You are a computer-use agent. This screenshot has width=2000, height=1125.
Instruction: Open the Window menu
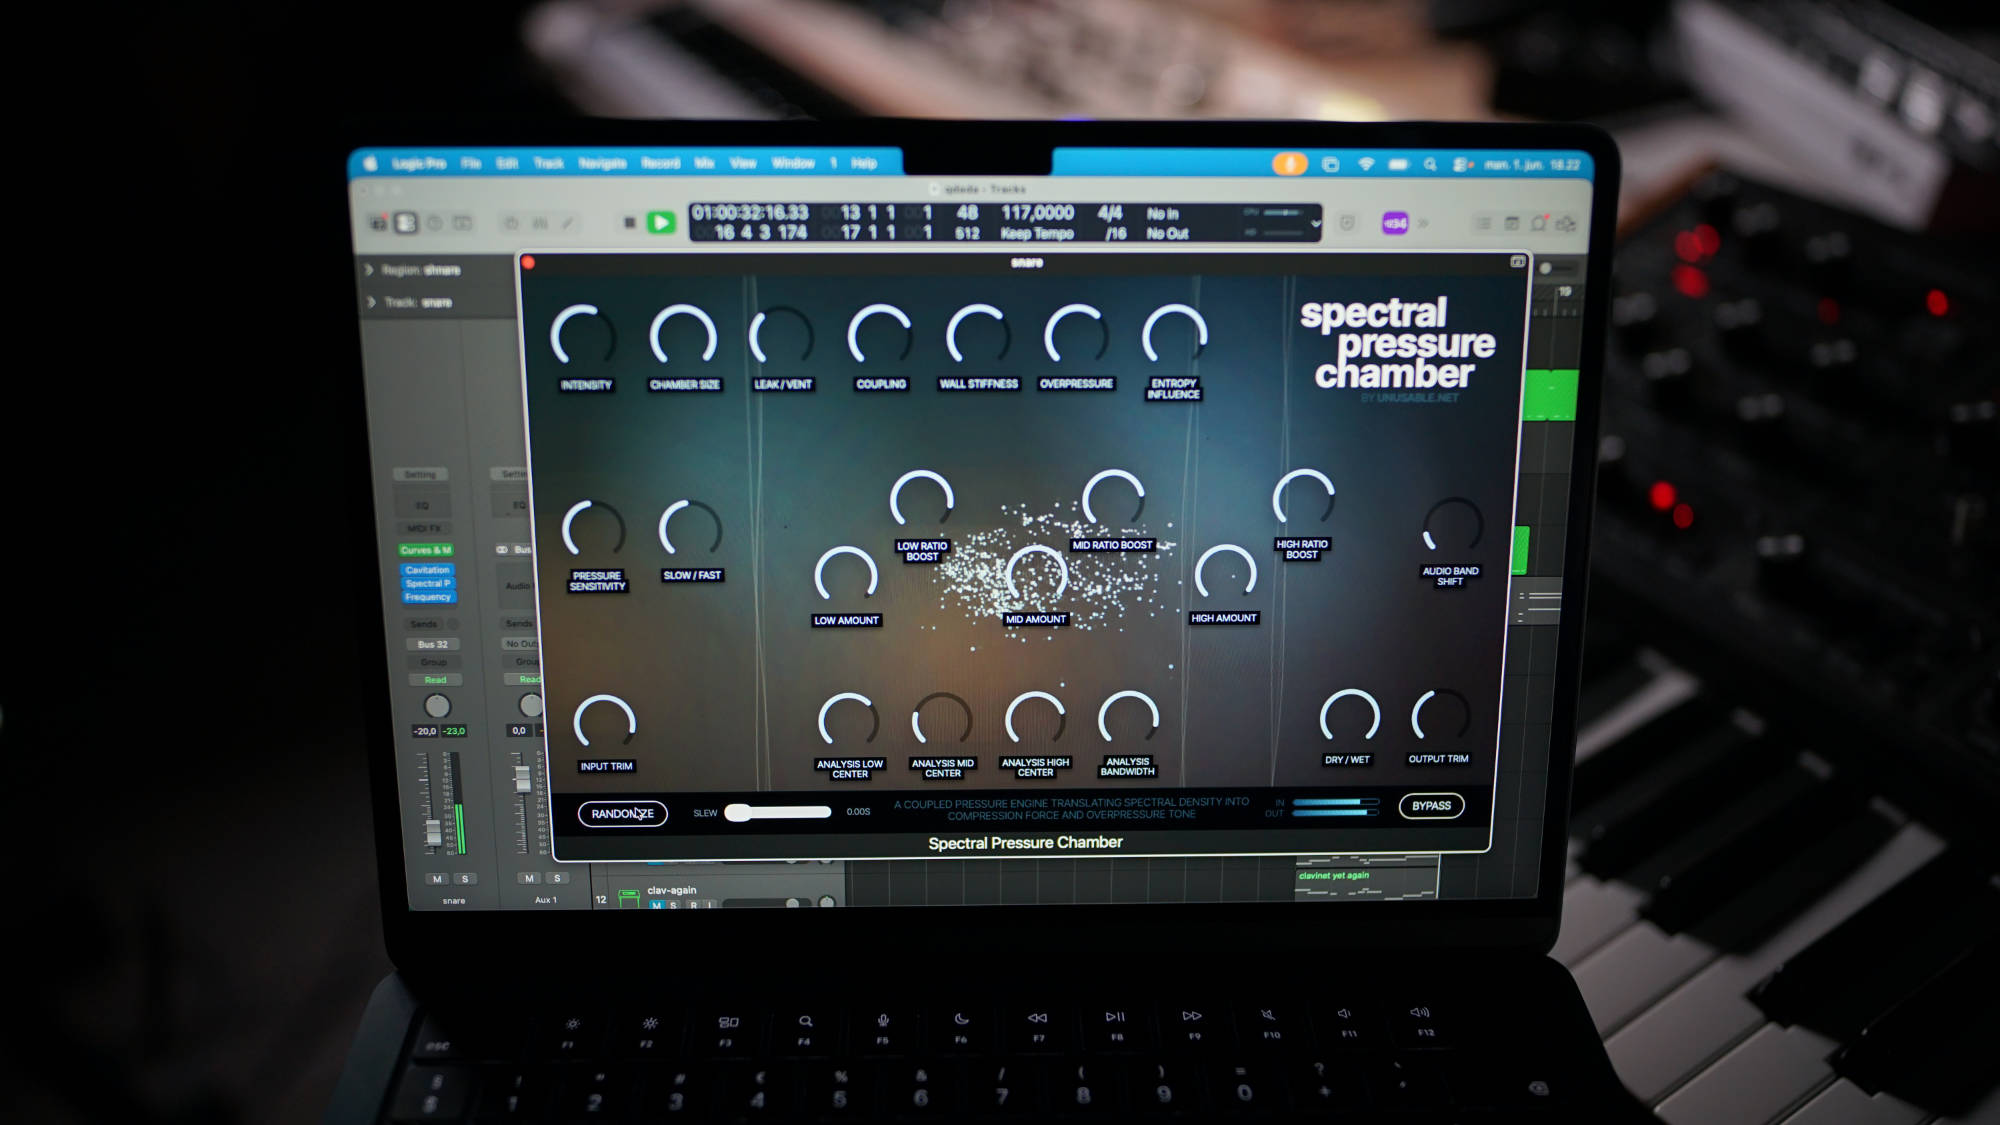[793, 163]
